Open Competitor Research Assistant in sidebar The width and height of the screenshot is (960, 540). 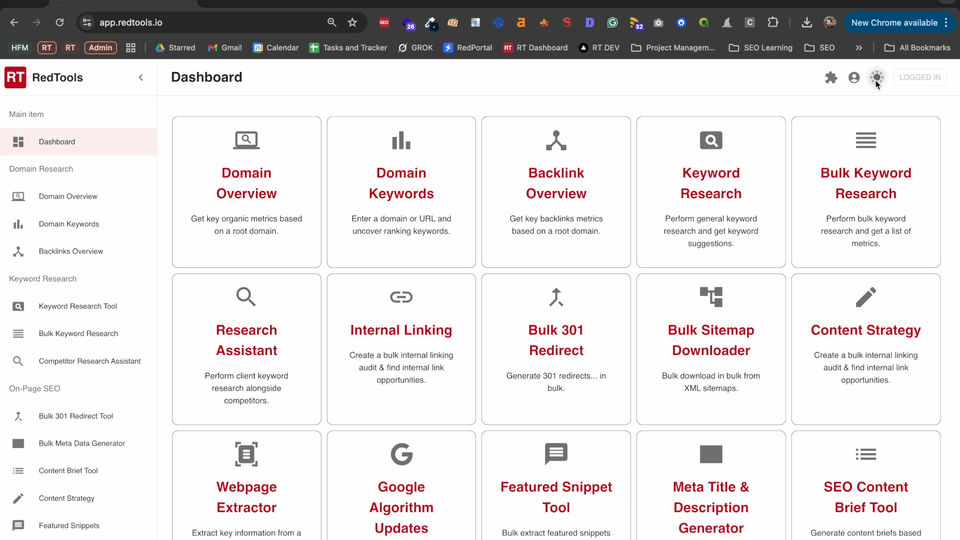point(78,361)
